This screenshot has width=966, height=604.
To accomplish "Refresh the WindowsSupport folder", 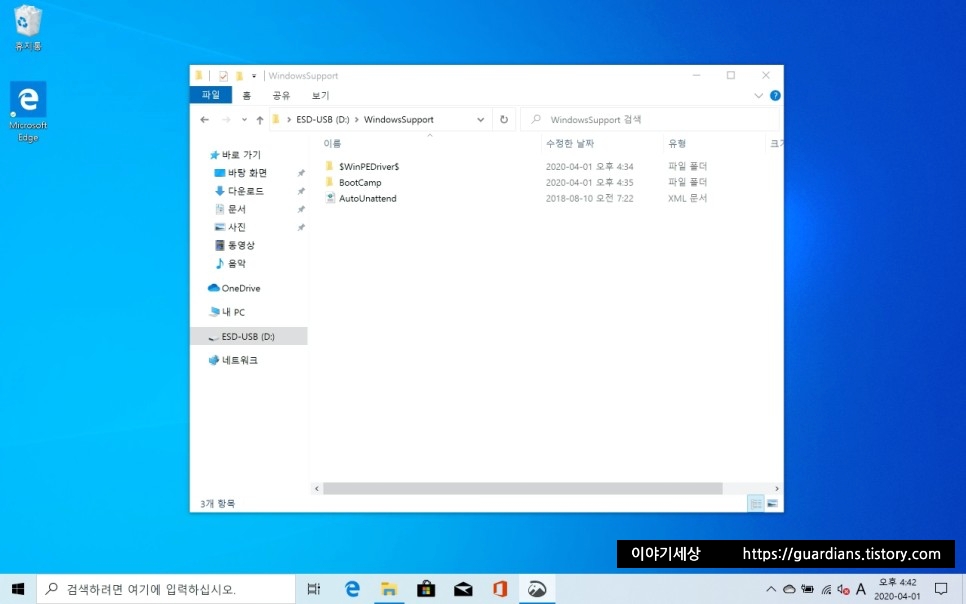I will 504,120.
